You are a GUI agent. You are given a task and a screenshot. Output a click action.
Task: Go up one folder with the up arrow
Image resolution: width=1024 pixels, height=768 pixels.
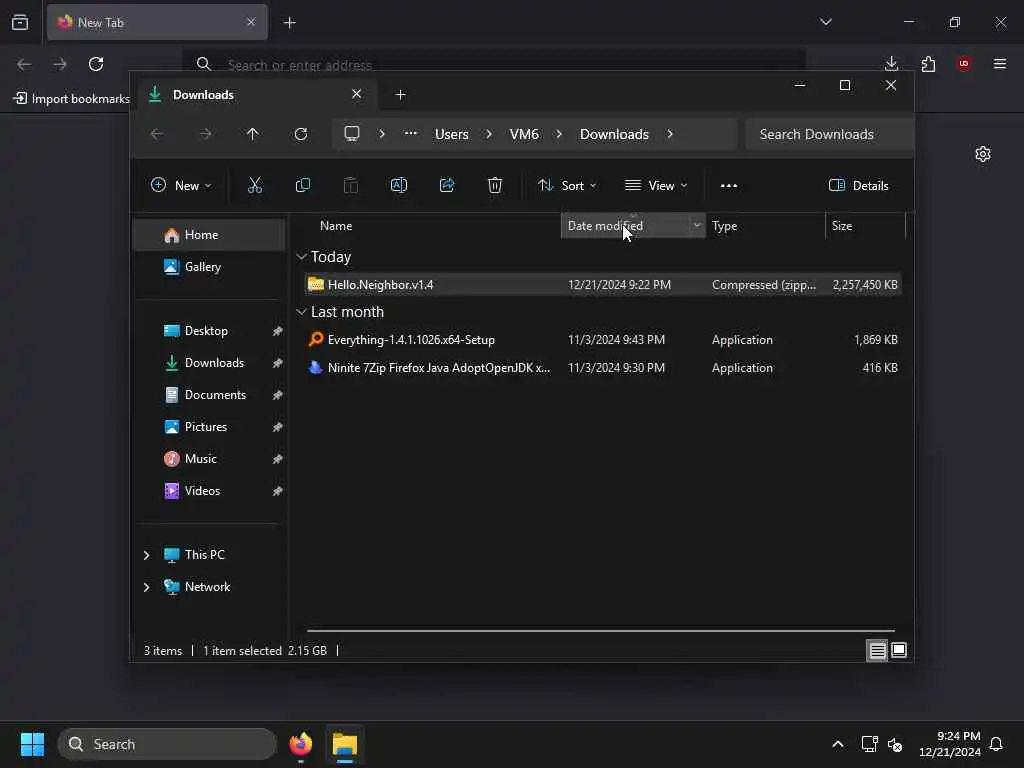[253, 134]
